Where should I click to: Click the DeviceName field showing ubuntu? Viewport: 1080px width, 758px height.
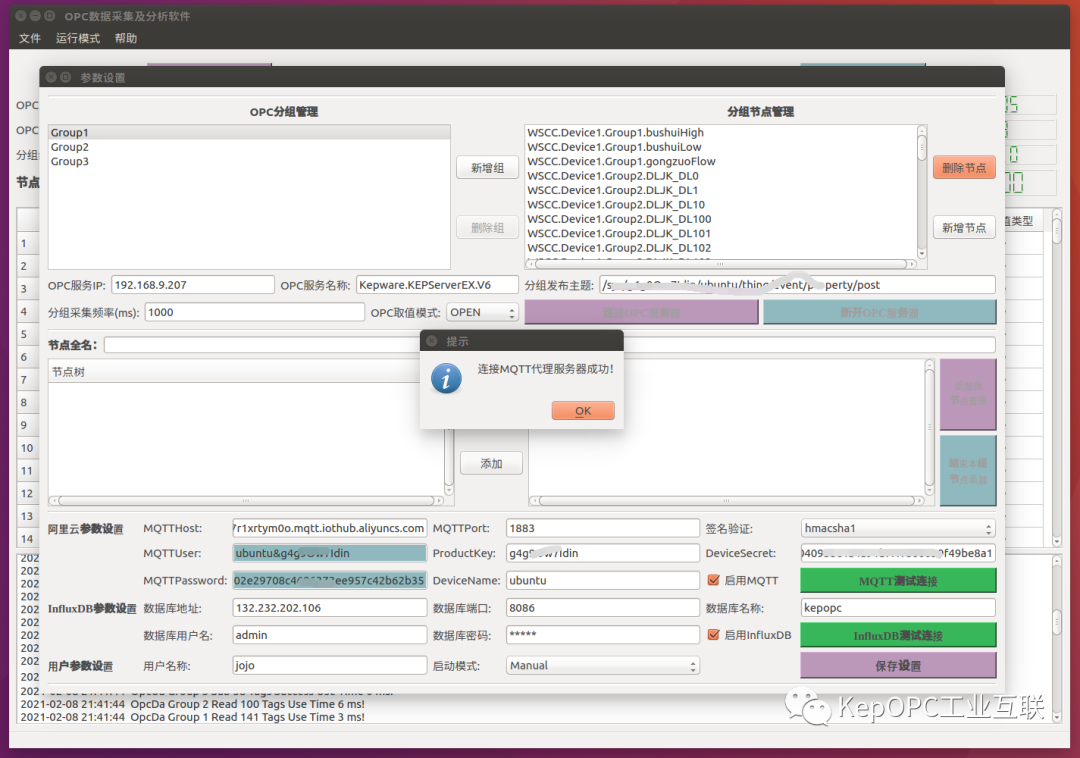tap(603, 580)
